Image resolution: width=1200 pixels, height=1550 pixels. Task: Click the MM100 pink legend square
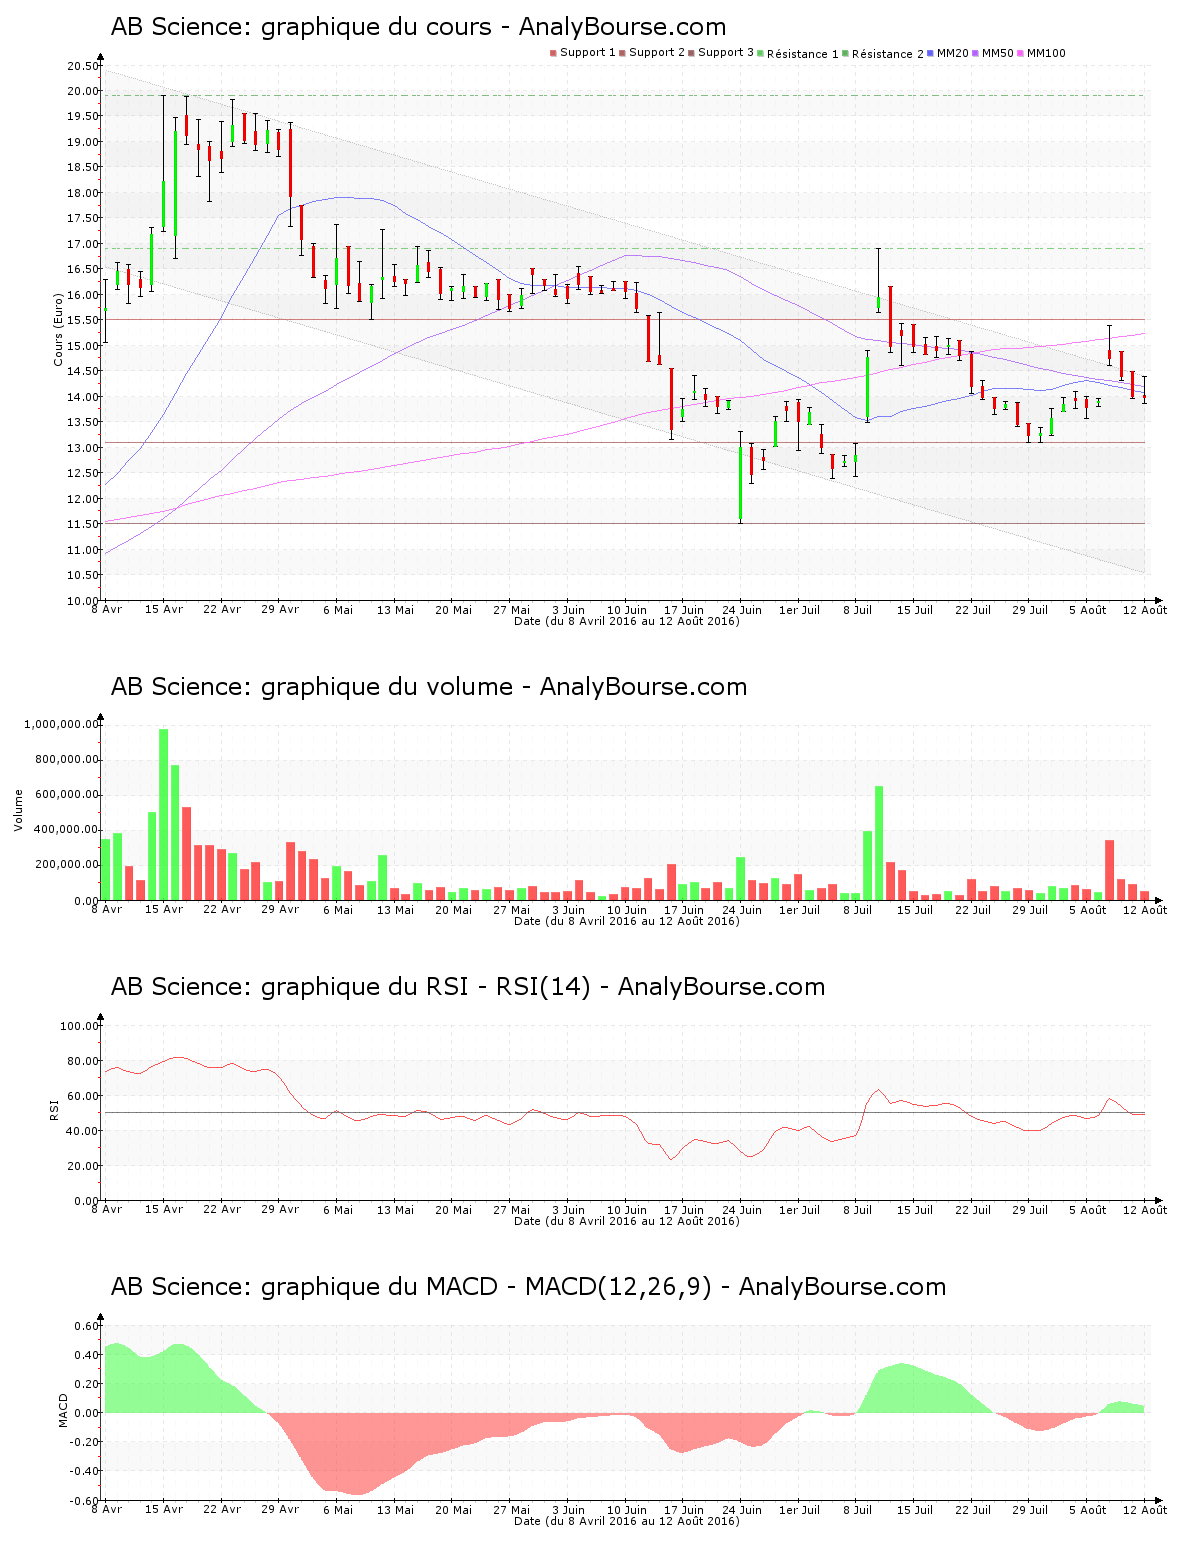[1021, 53]
